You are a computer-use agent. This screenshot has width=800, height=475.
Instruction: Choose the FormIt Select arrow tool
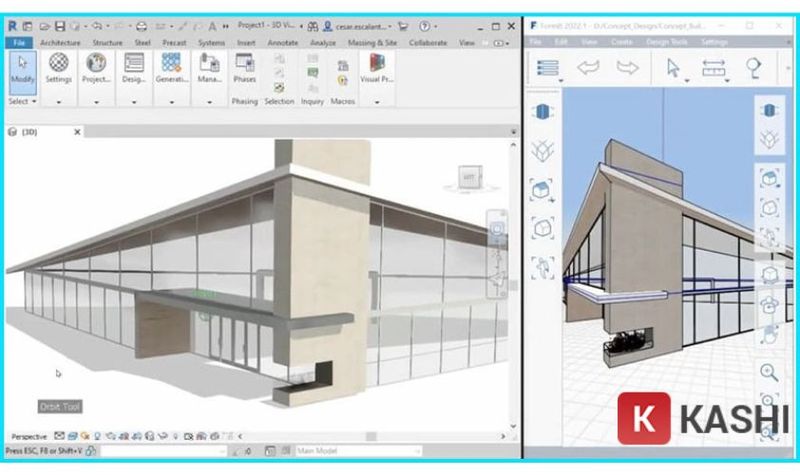point(673,67)
